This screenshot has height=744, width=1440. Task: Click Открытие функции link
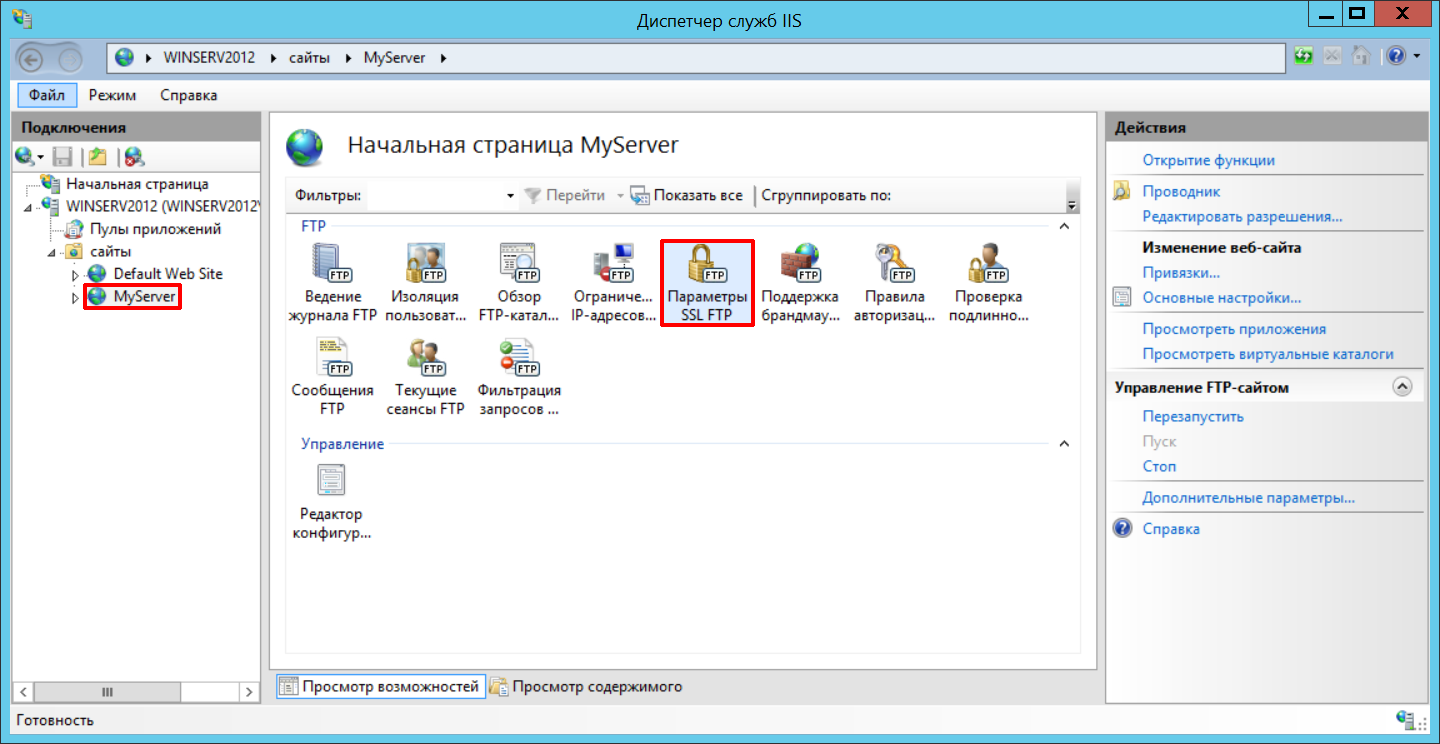[1209, 160]
